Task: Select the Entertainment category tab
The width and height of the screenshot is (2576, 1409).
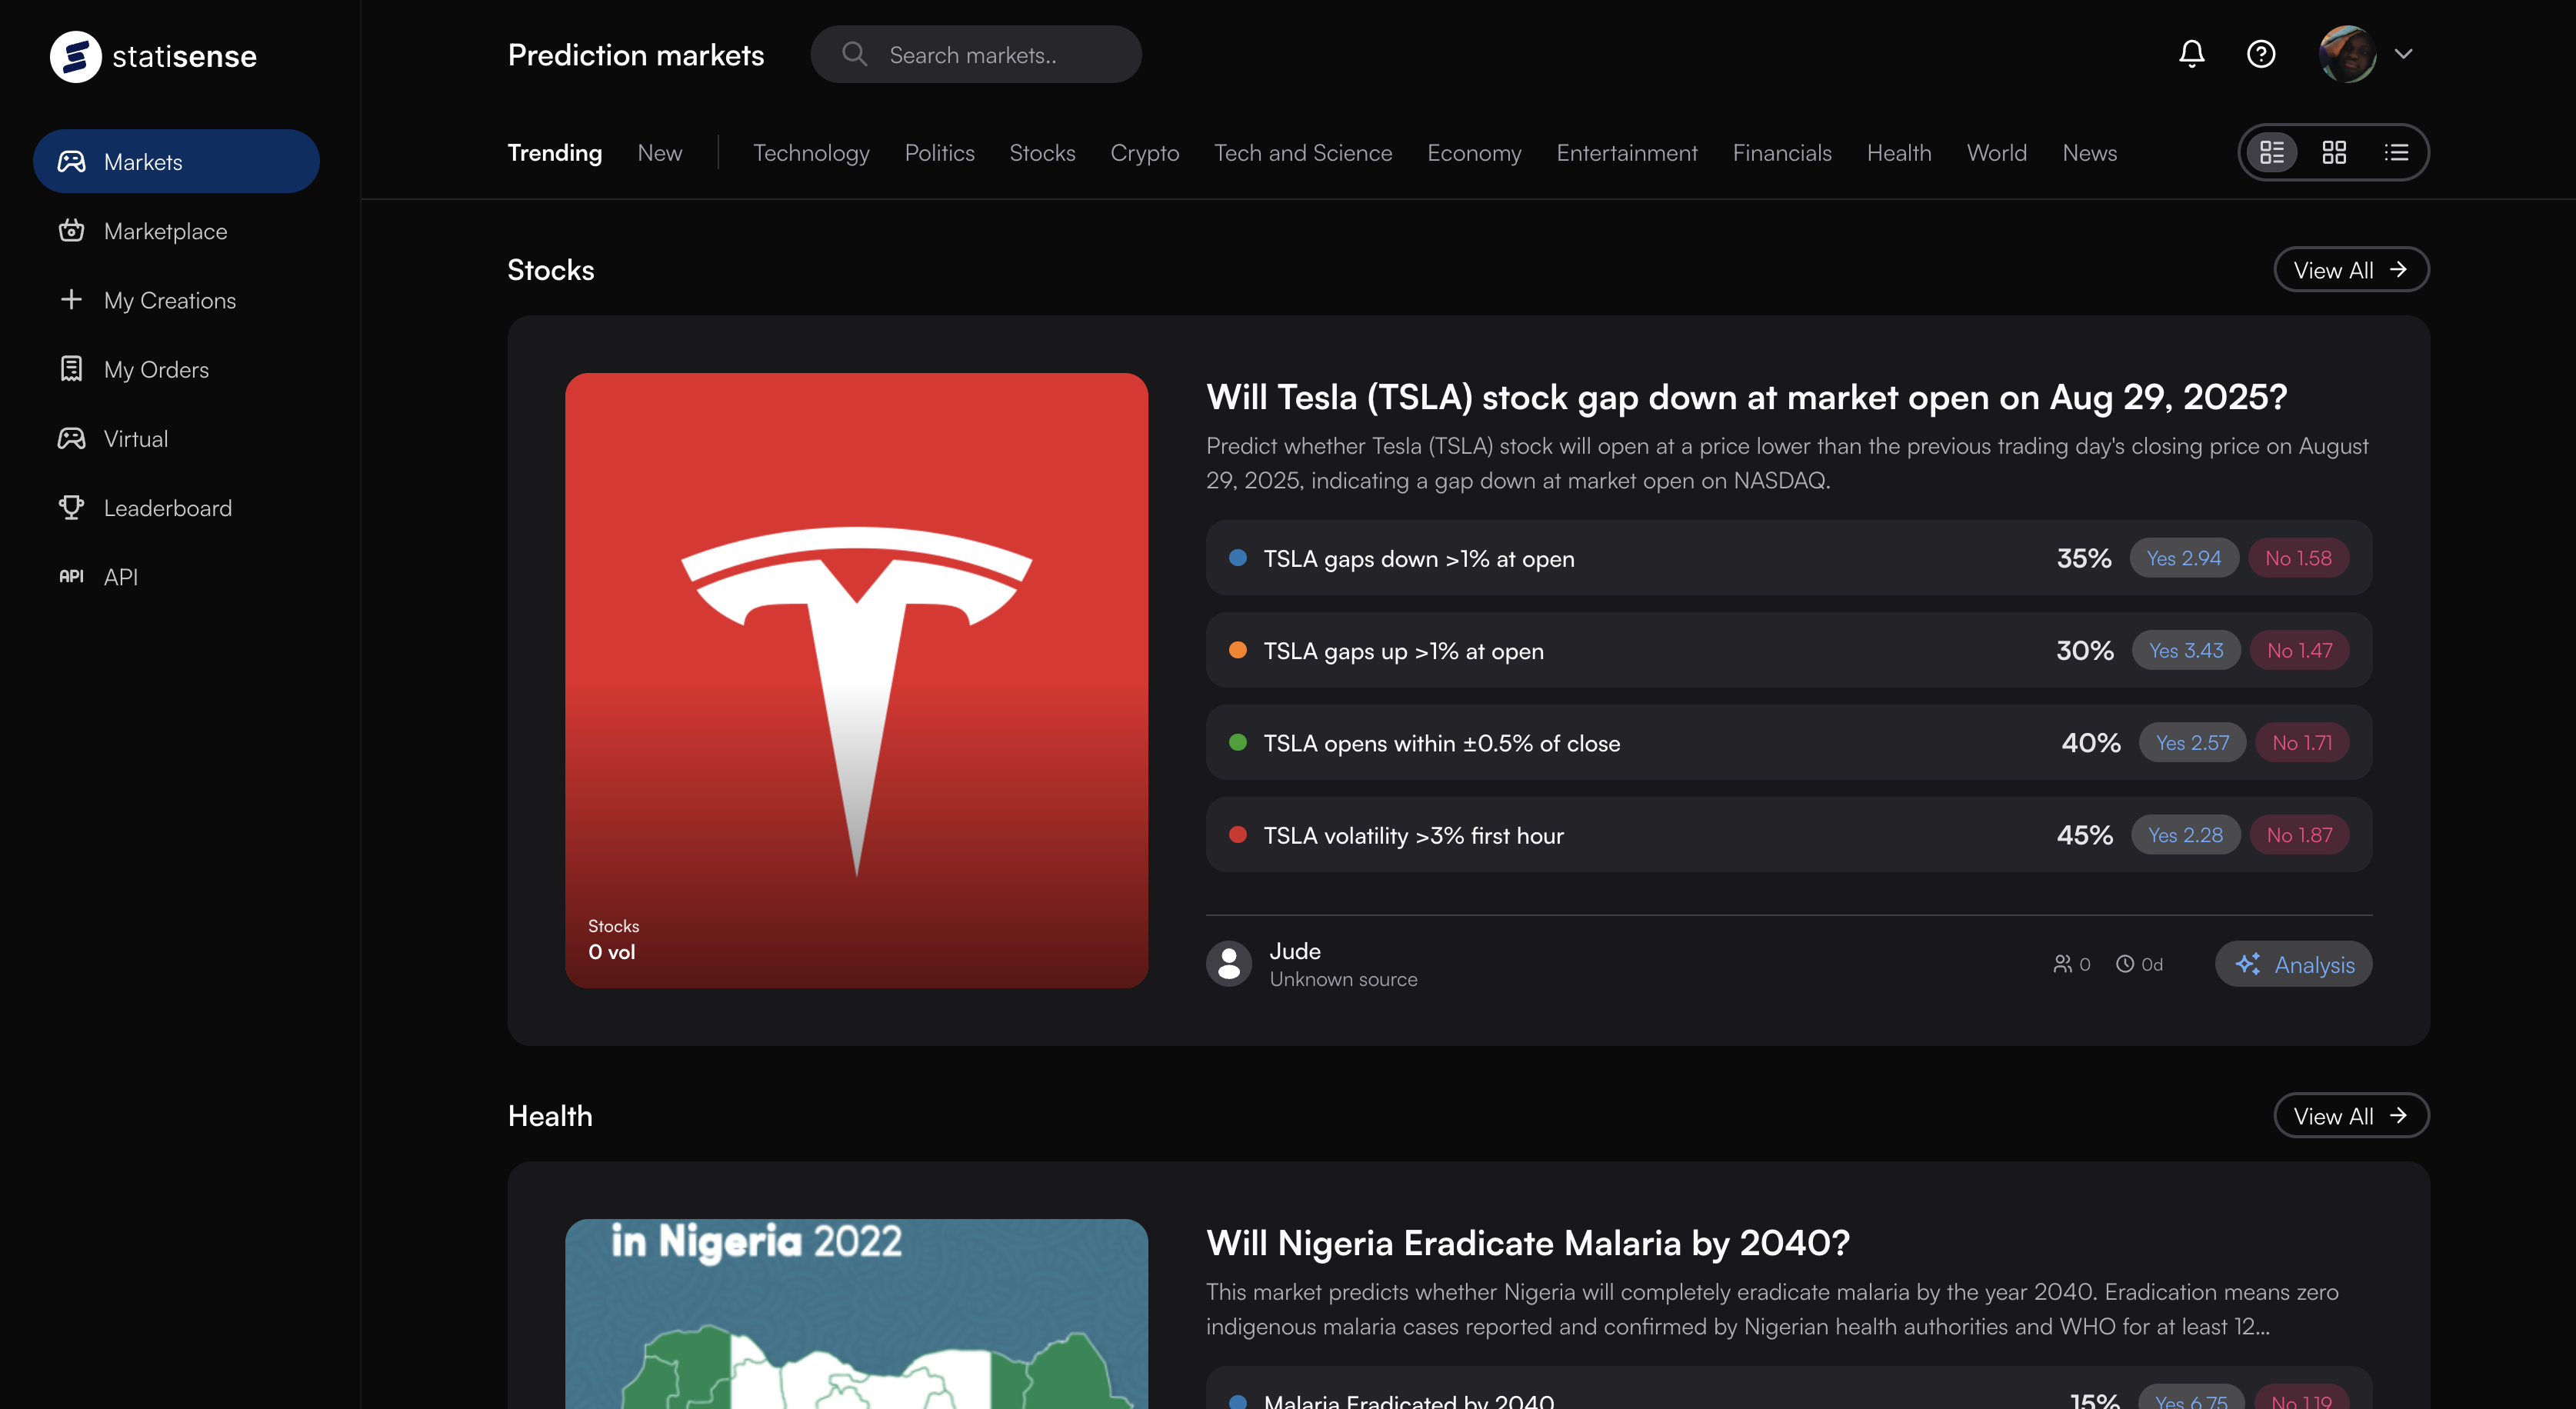Action: (1627, 152)
